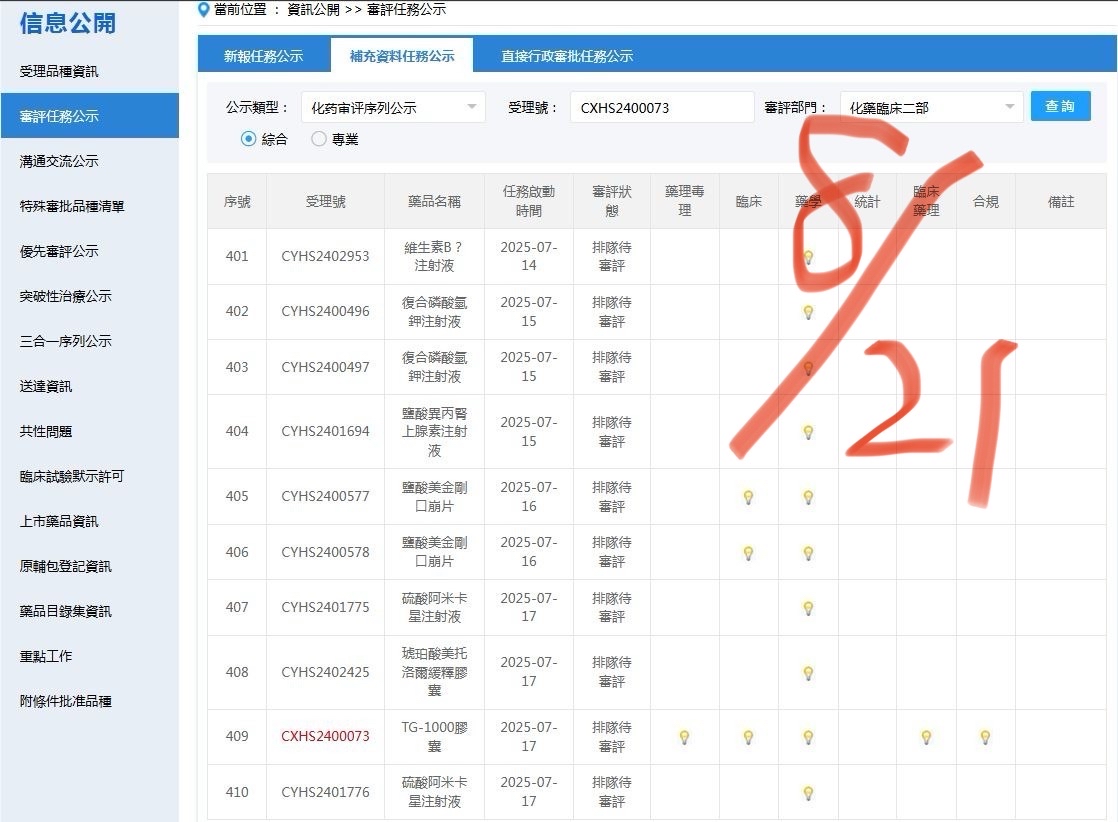The image size is (1118, 822).
Task: Click the 藥理毒理 lightbulb icon for TG-1000膠囊
Action: pos(684,737)
